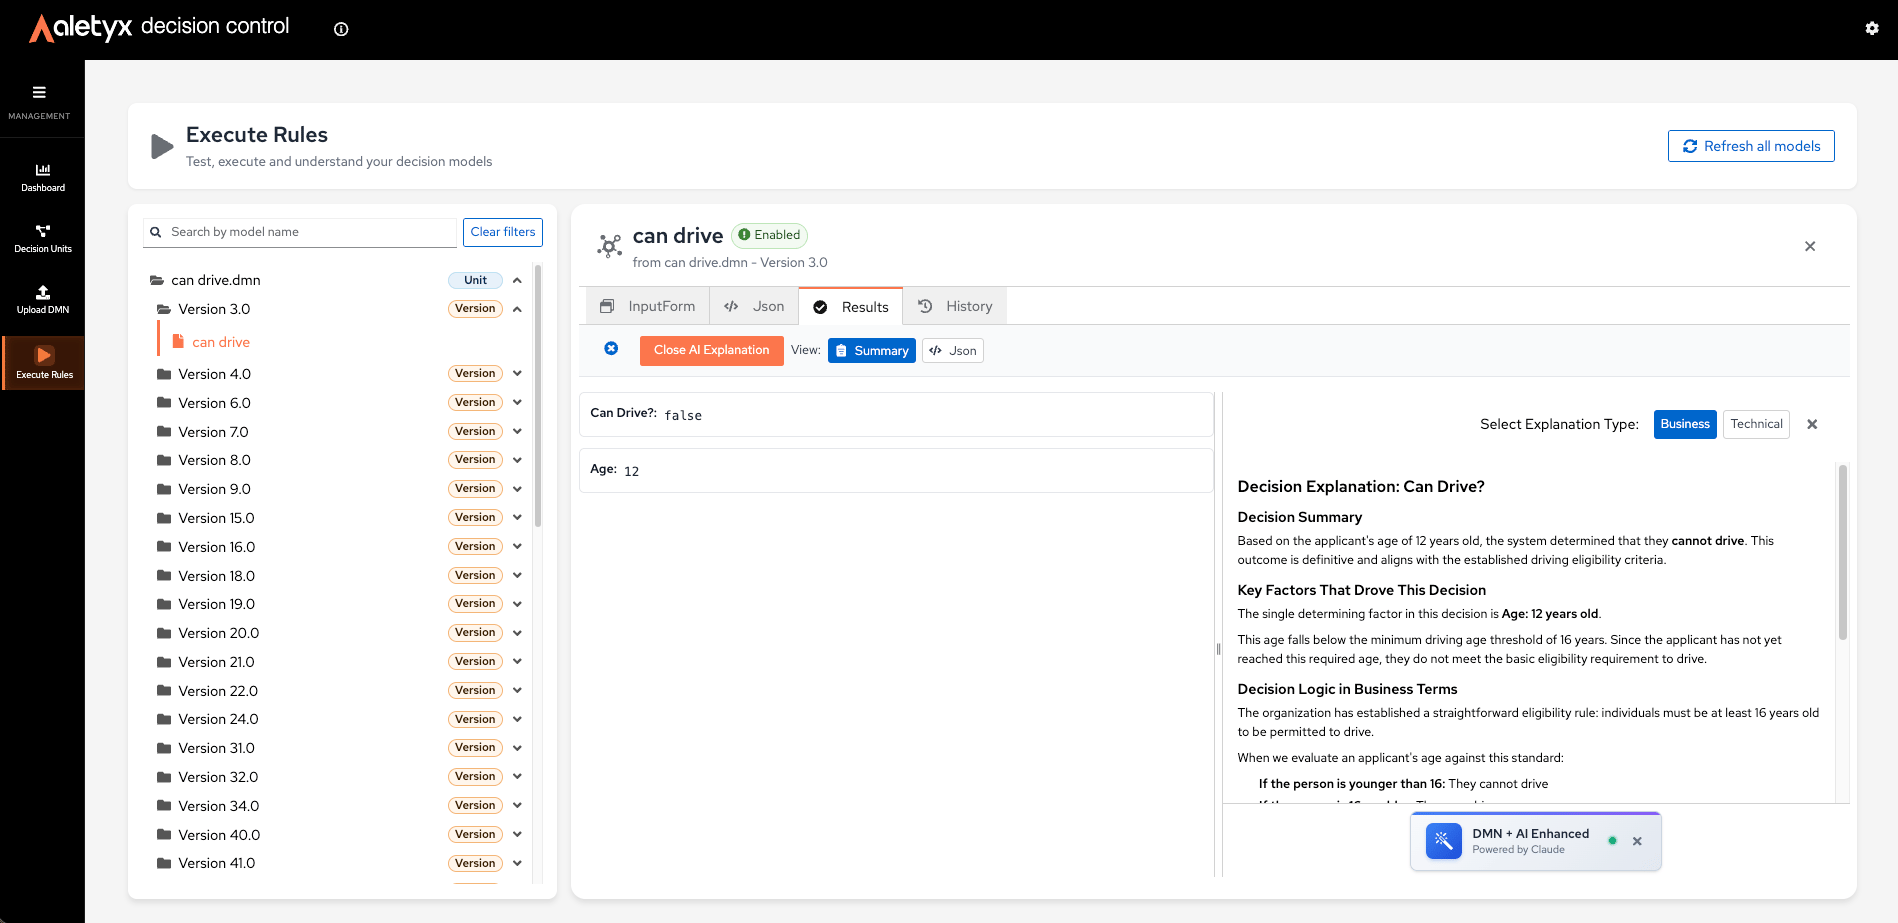This screenshot has width=1898, height=923.
Task: Click the Execute Rules play icon in header
Action: pos(162,147)
